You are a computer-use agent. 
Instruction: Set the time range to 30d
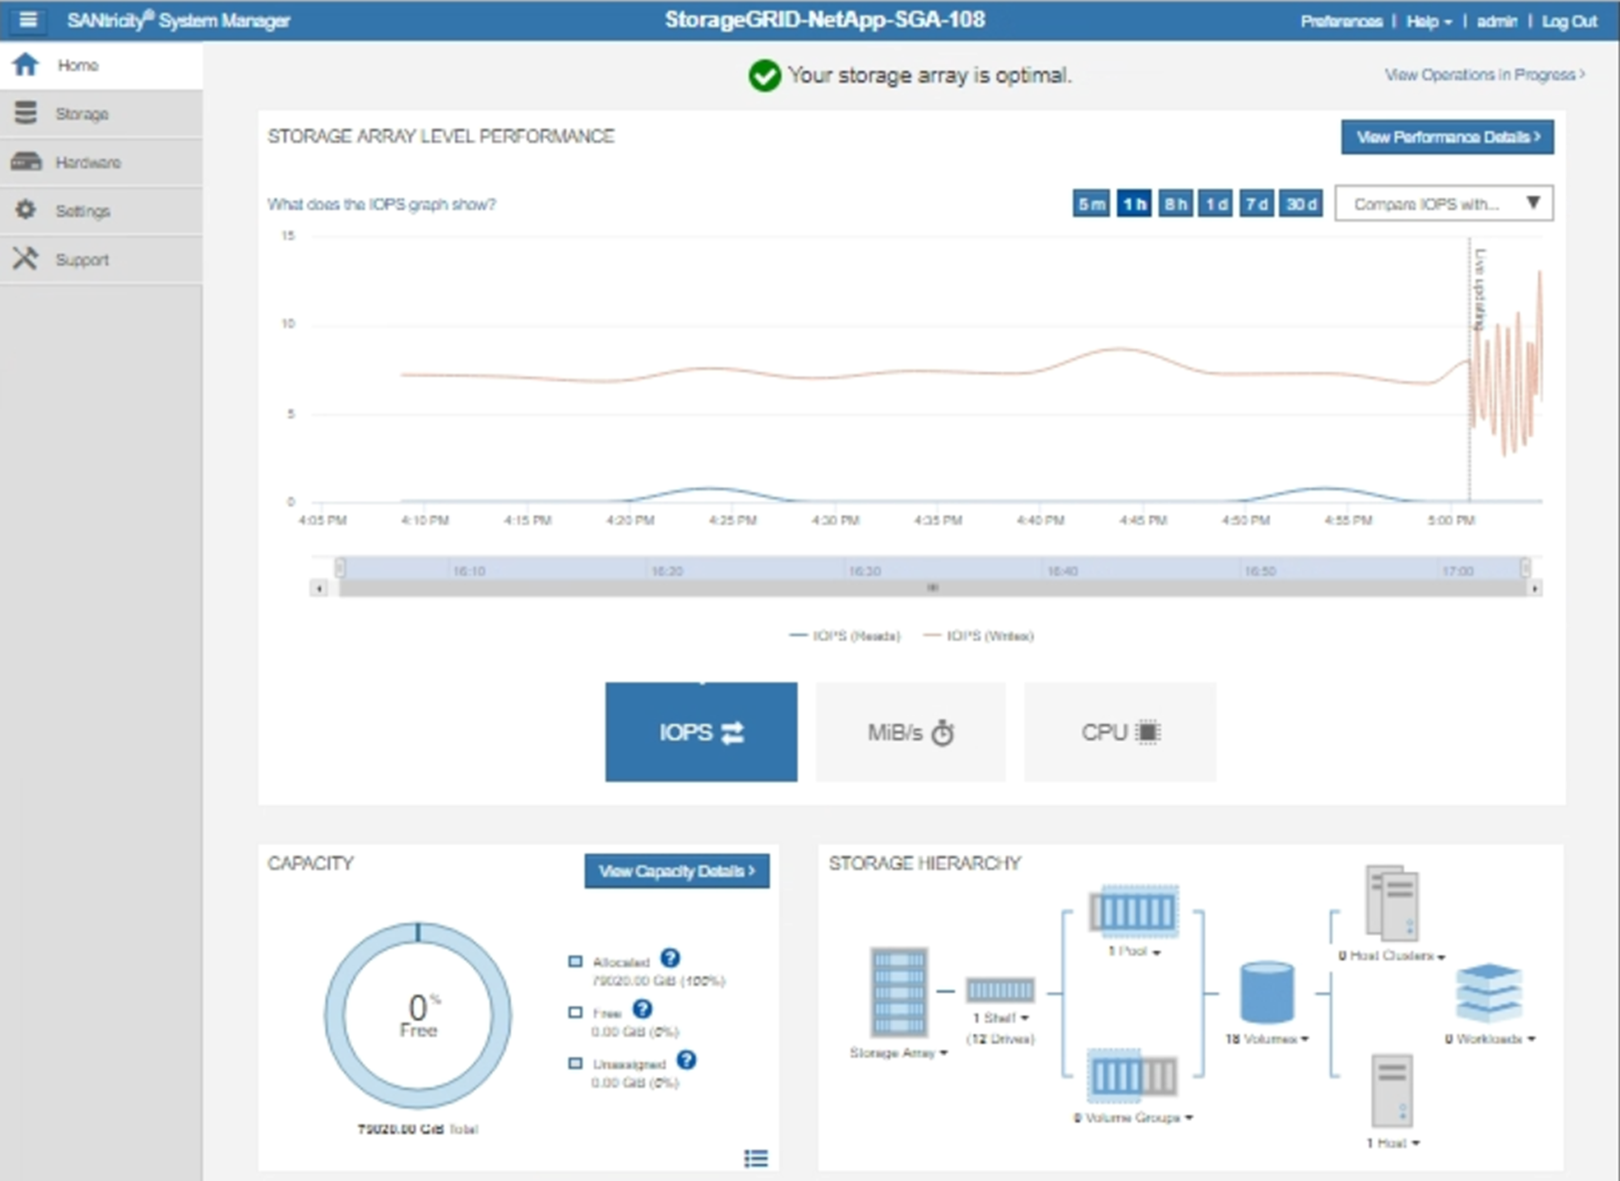coord(1301,204)
